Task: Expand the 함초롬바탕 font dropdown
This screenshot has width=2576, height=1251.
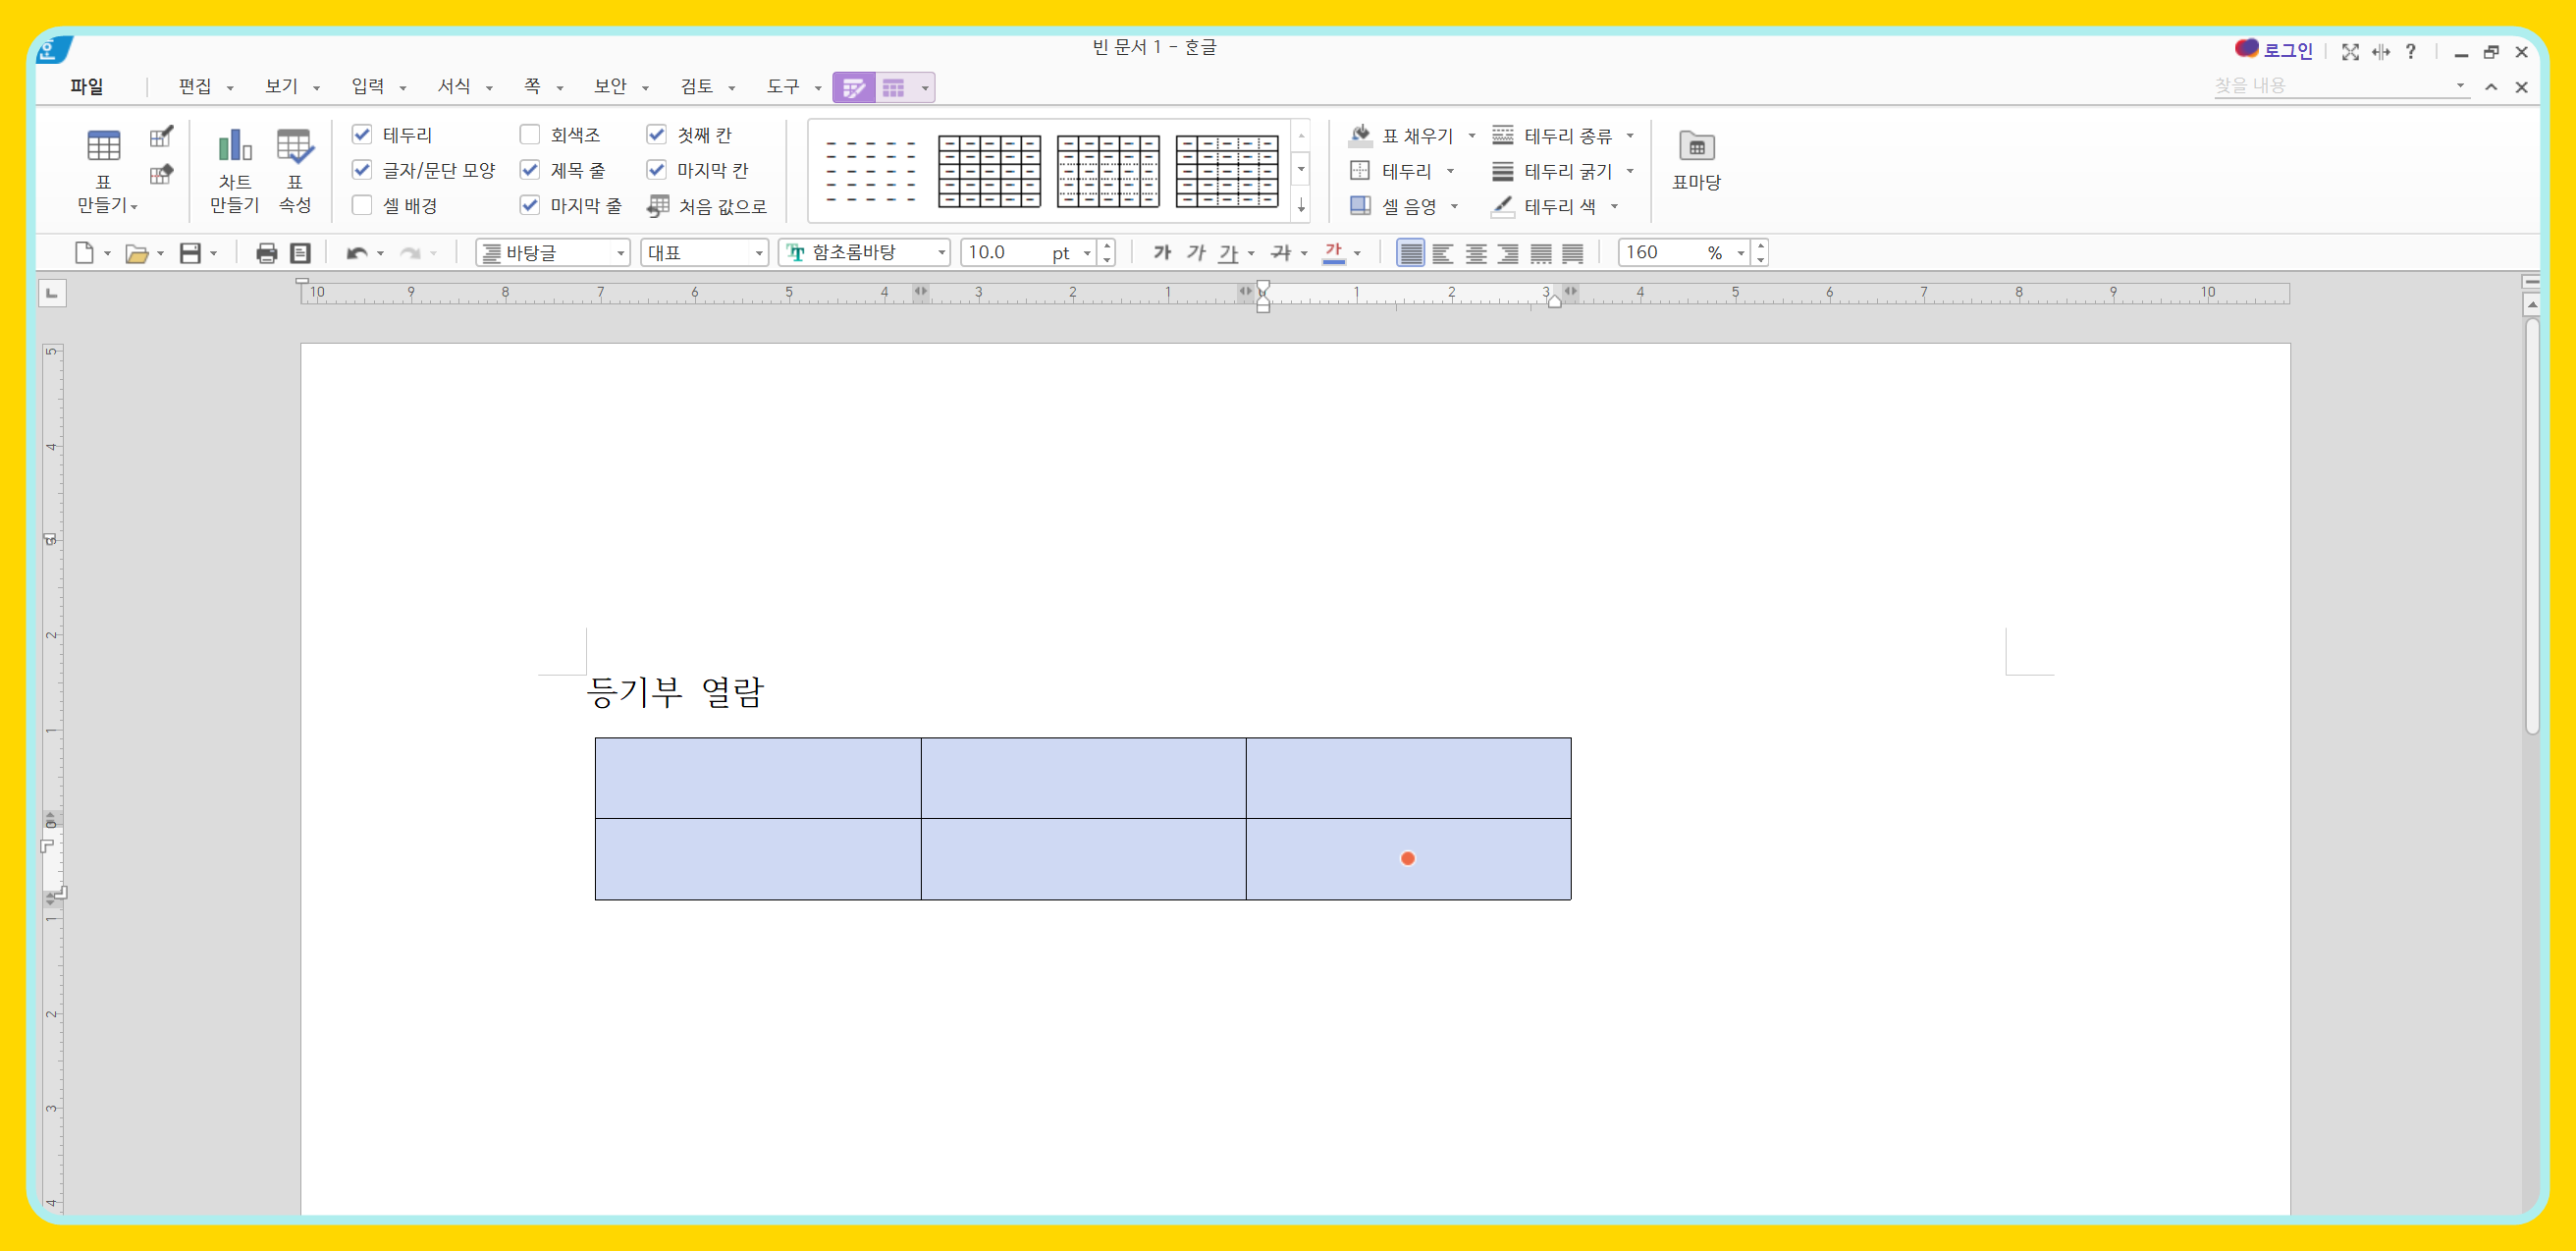Action: pyautogui.click(x=941, y=253)
